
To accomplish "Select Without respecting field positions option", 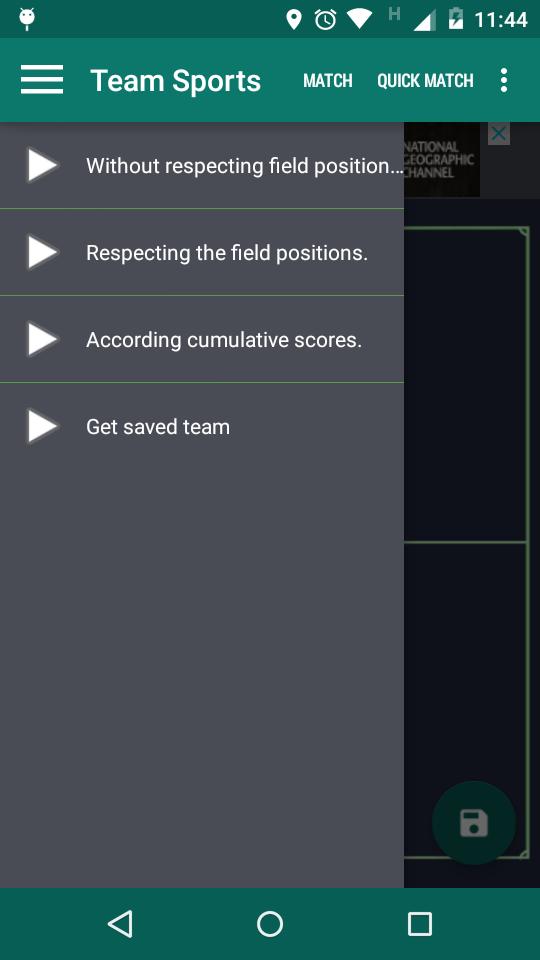I will click(202, 165).
